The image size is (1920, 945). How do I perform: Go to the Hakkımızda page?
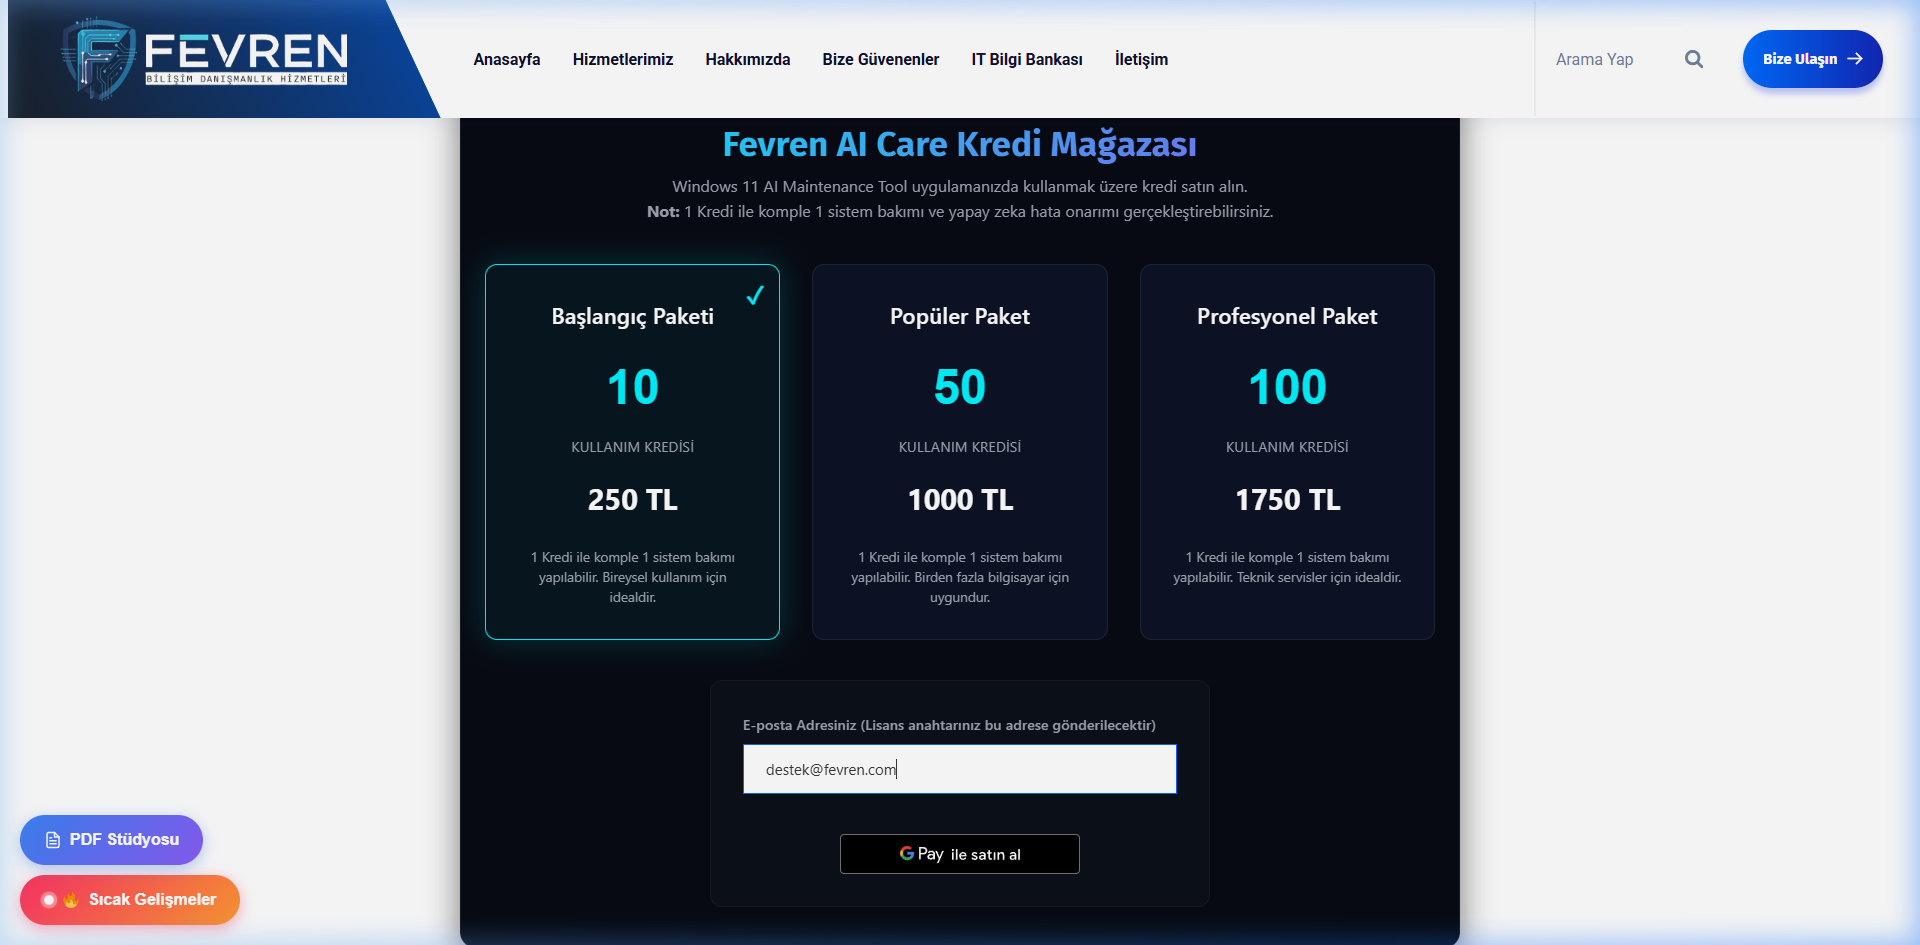coord(748,59)
